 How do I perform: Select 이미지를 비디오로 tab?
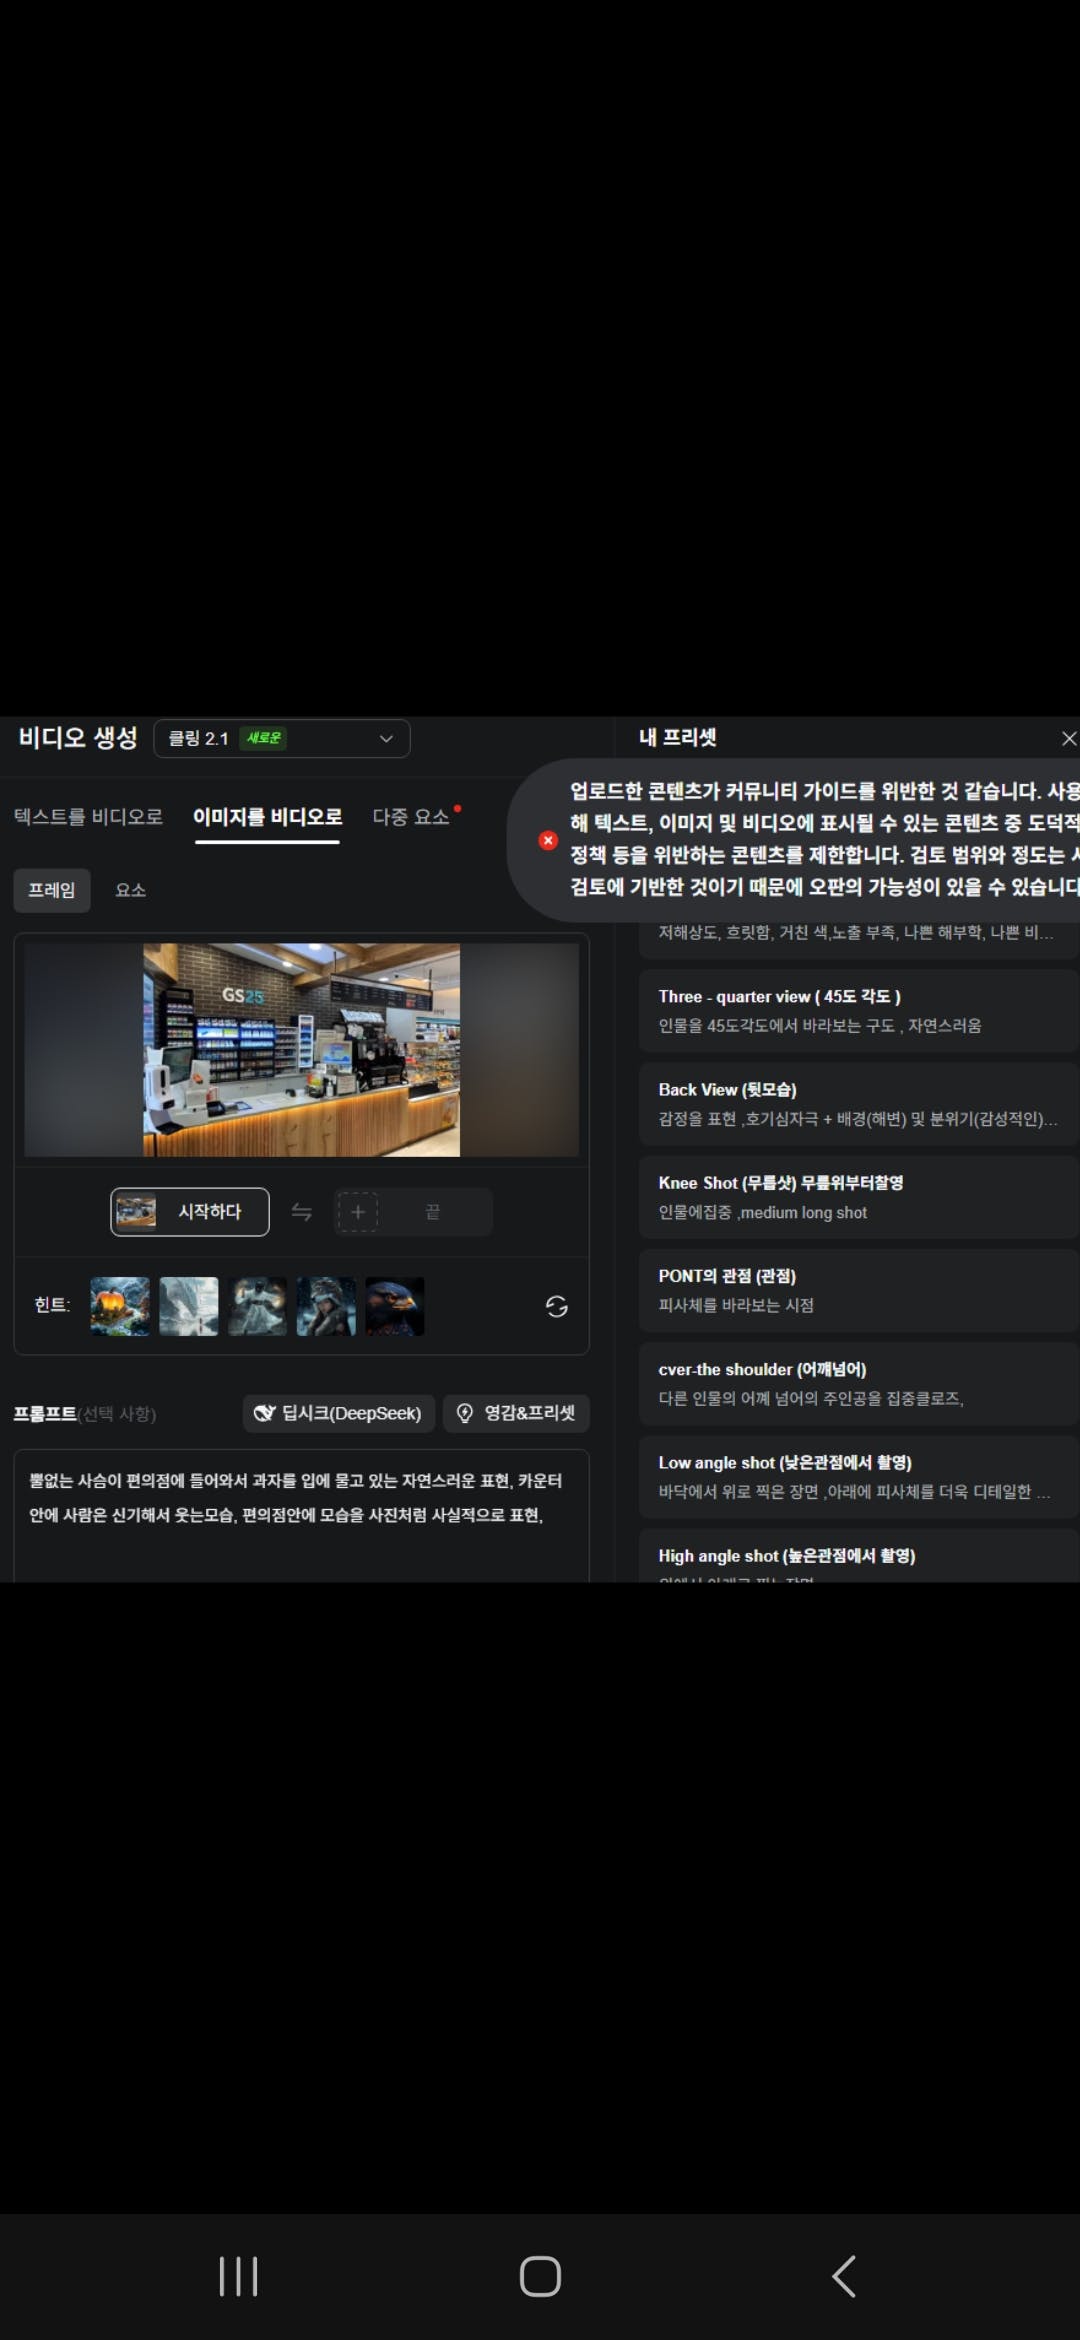pyautogui.click(x=267, y=816)
